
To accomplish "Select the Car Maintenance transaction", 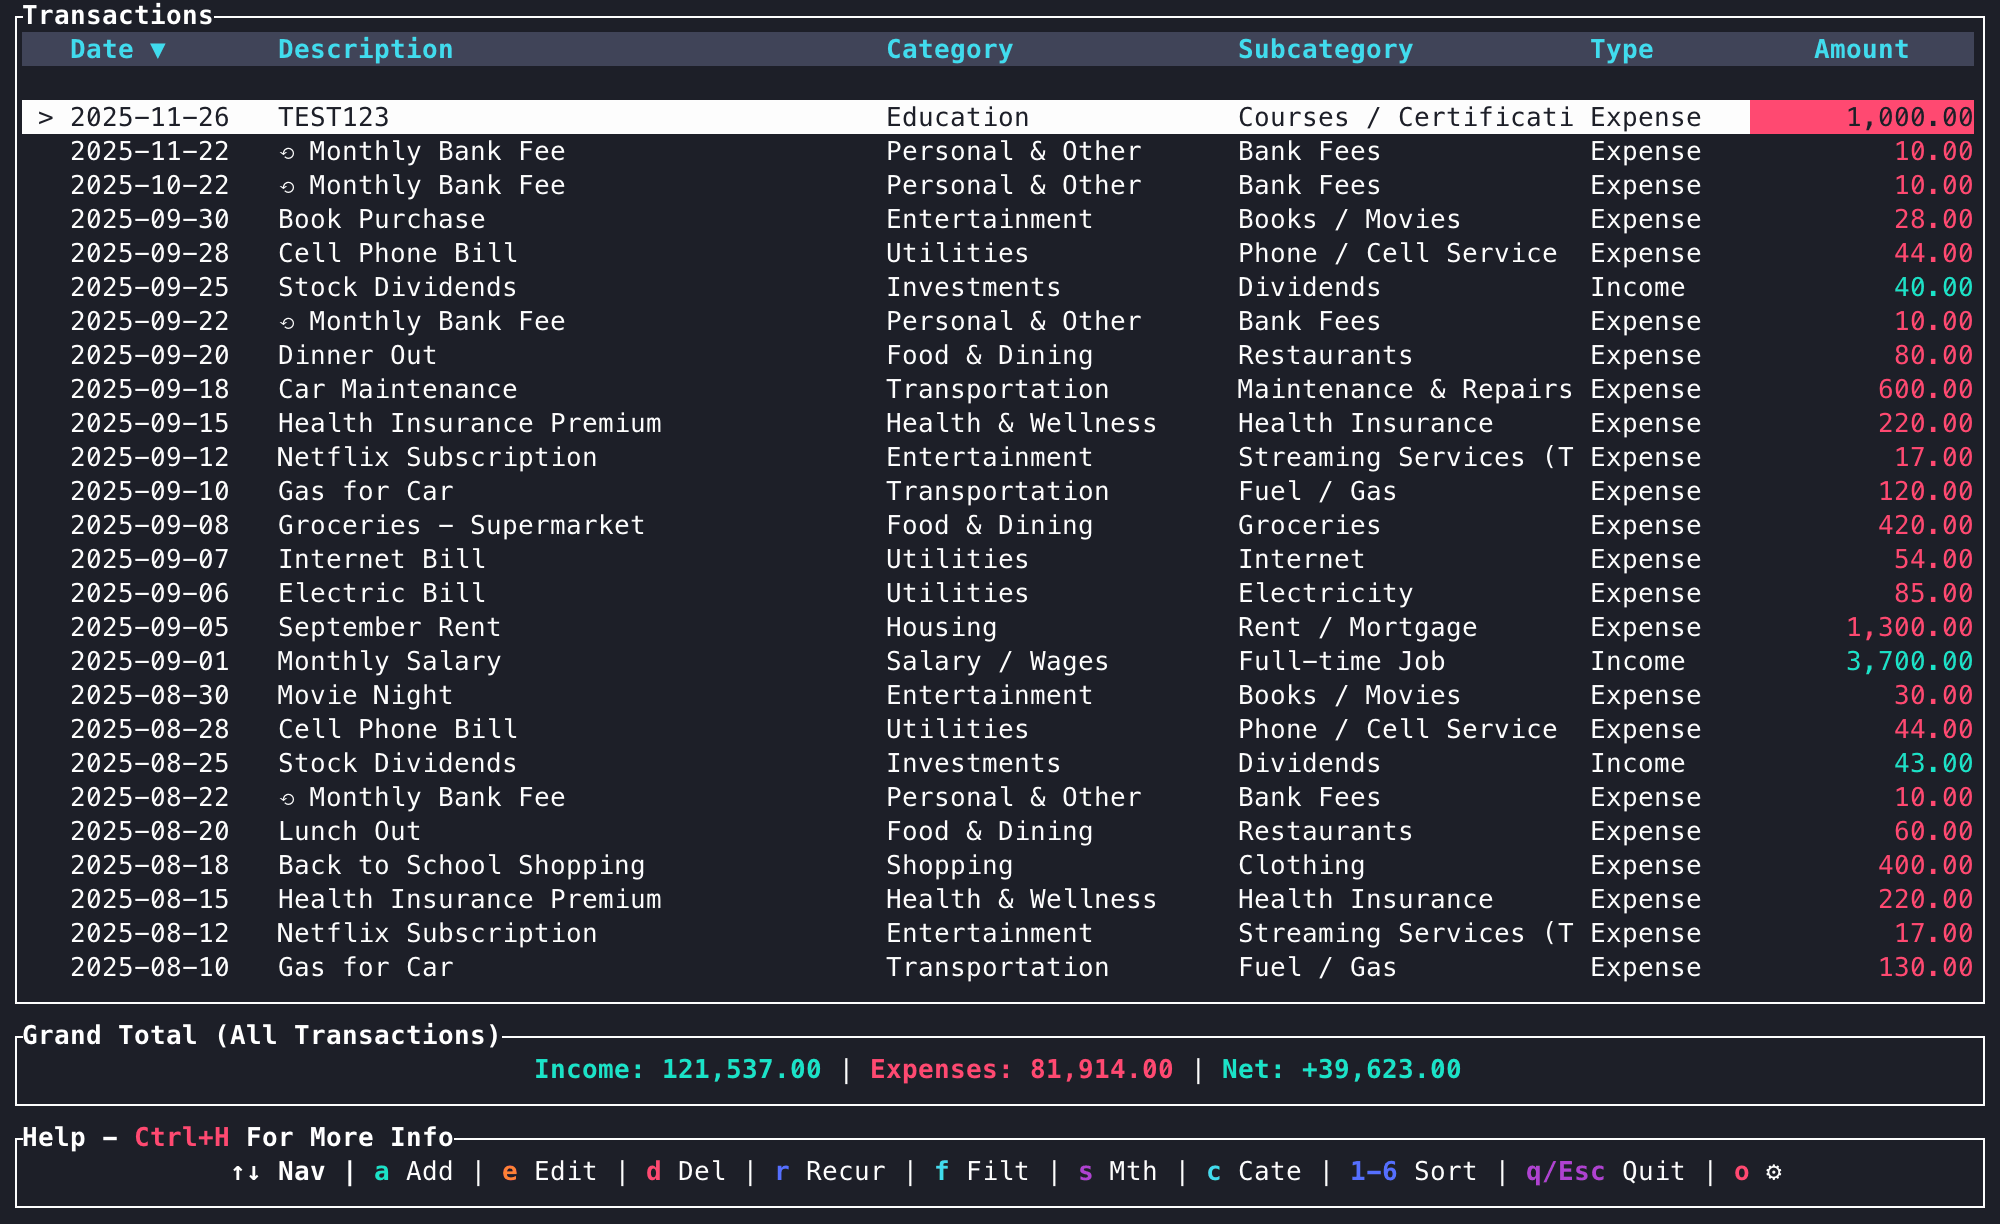I will 998,389.
